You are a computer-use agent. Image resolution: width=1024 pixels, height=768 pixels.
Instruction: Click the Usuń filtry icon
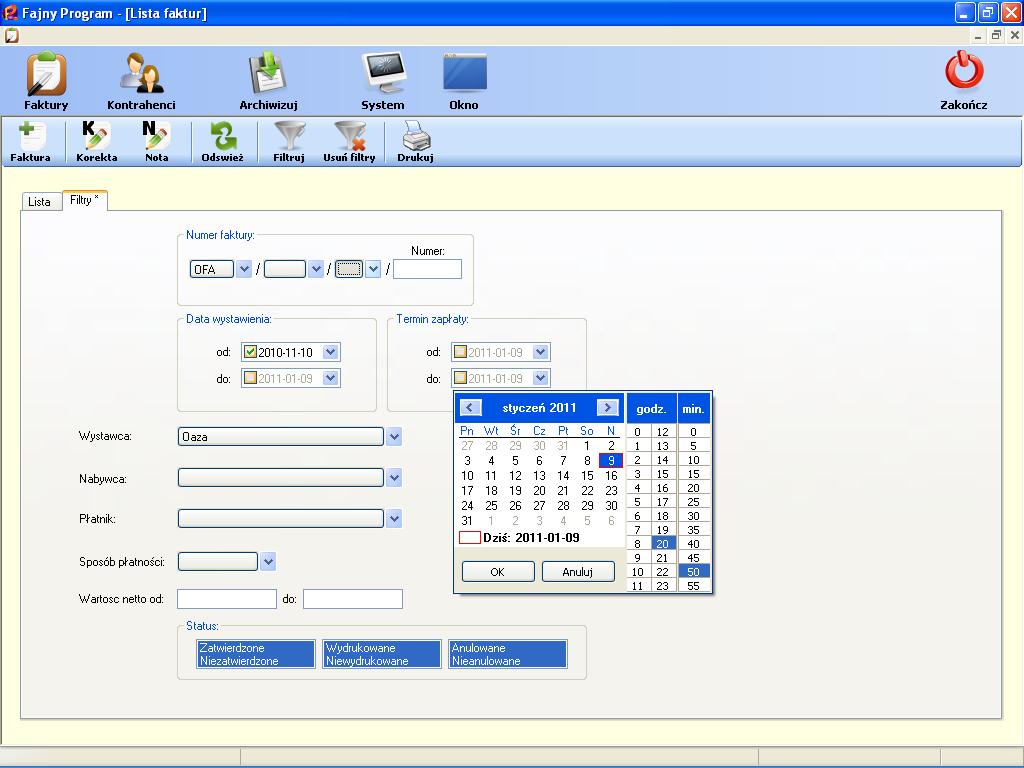(x=349, y=138)
